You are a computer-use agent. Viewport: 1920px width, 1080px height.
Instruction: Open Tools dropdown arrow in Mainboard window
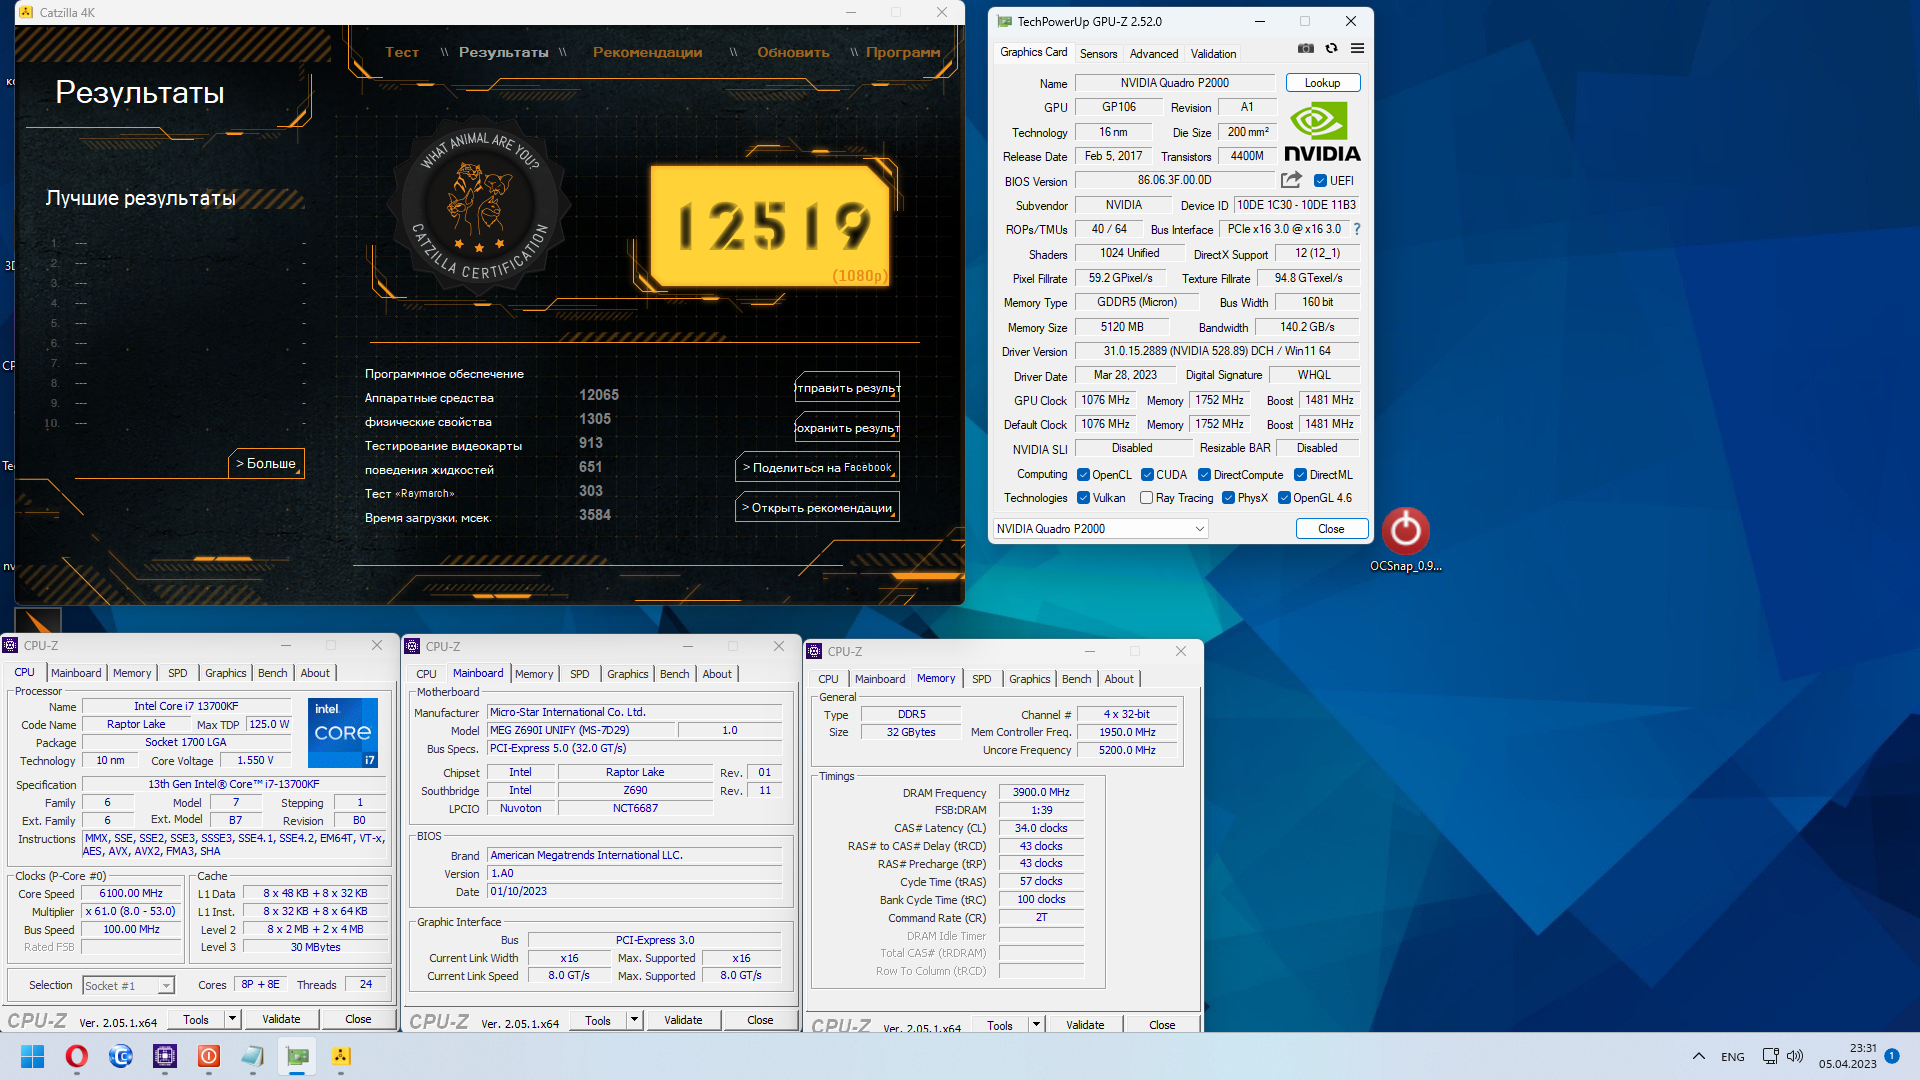coord(634,1020)
